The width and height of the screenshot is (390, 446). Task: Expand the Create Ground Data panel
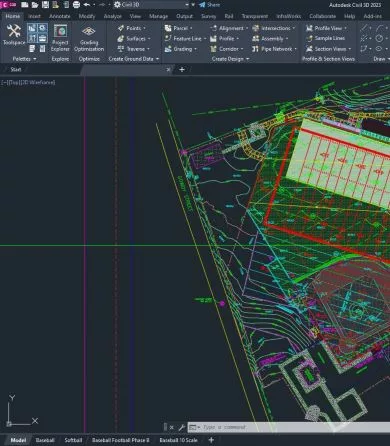(134, 59)
